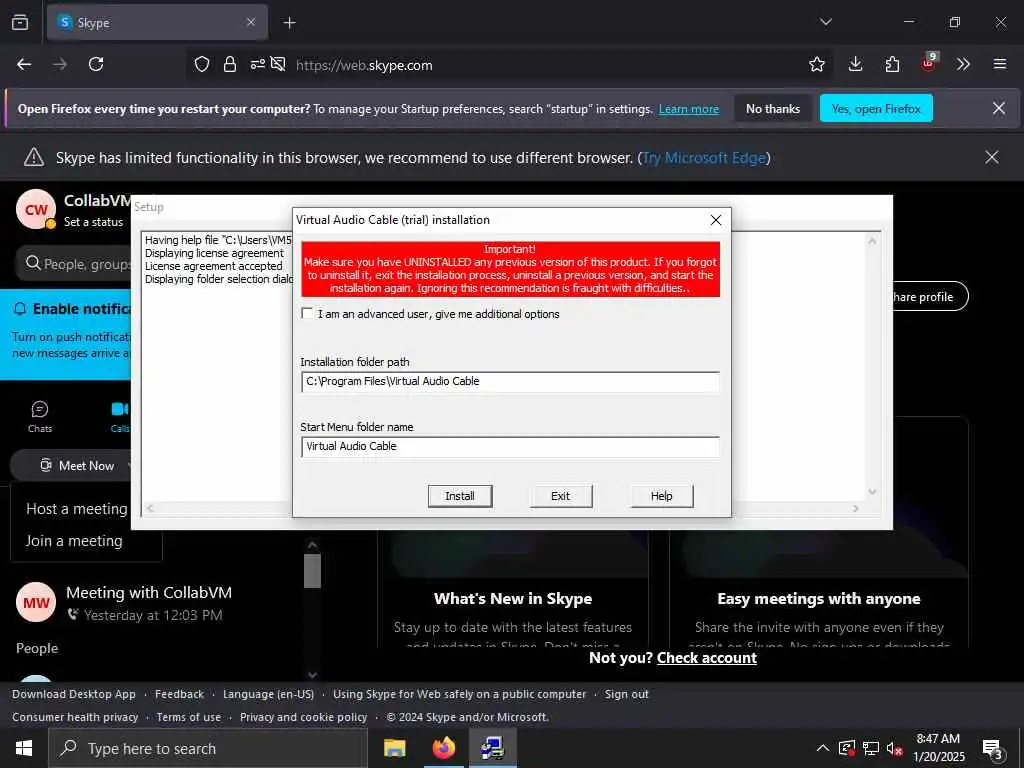Close the Skype tab

point(251,22)
